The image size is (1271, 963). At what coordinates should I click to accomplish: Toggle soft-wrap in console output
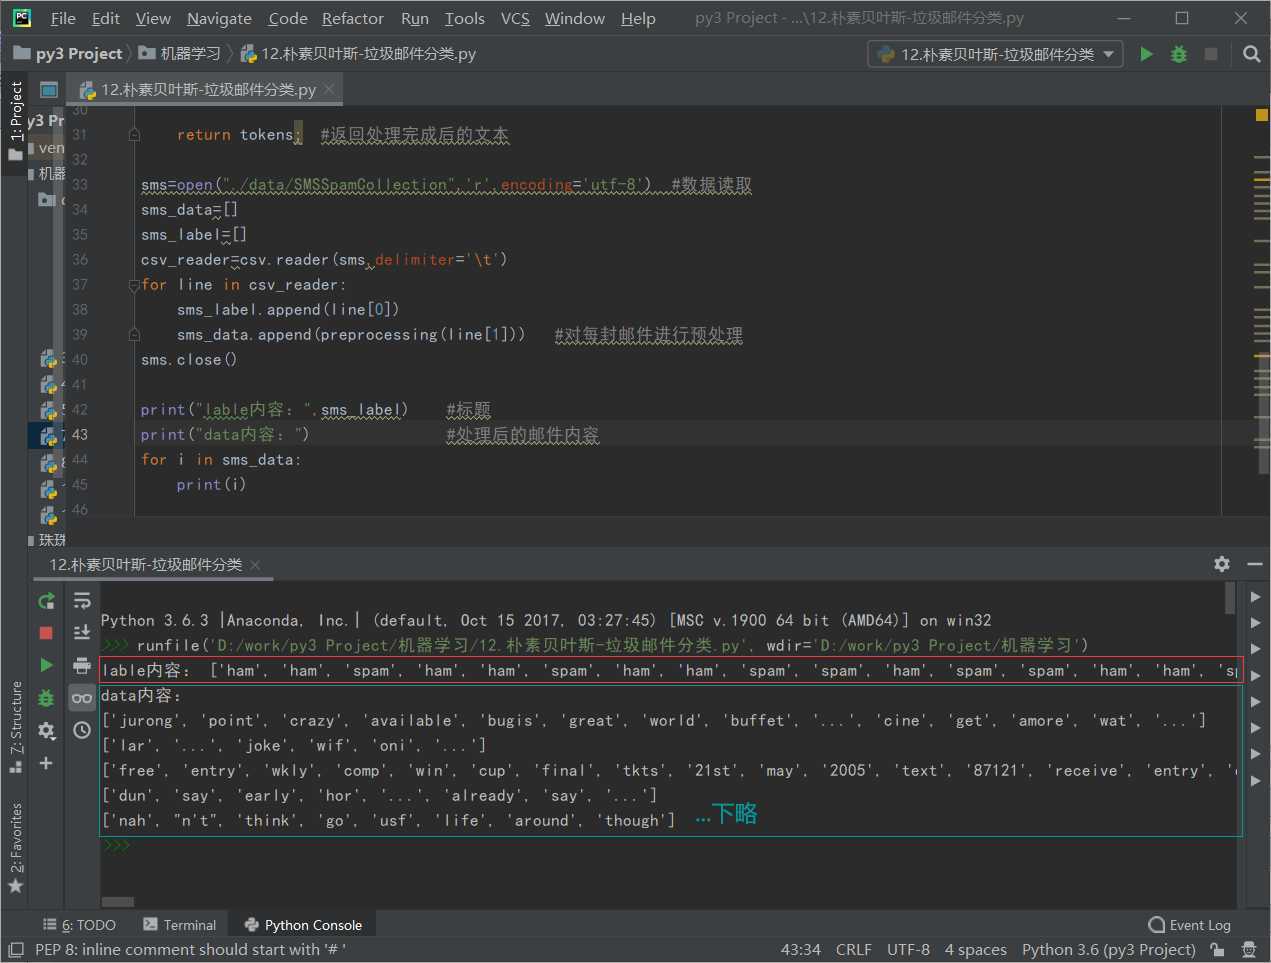(x=82, y=601)
